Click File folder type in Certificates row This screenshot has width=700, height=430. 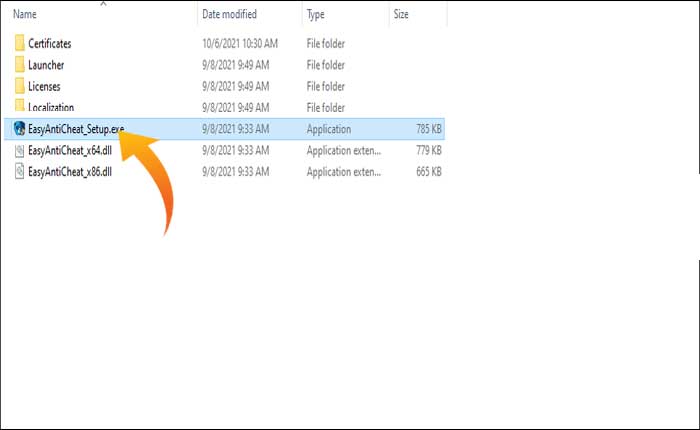click(326, 44)
